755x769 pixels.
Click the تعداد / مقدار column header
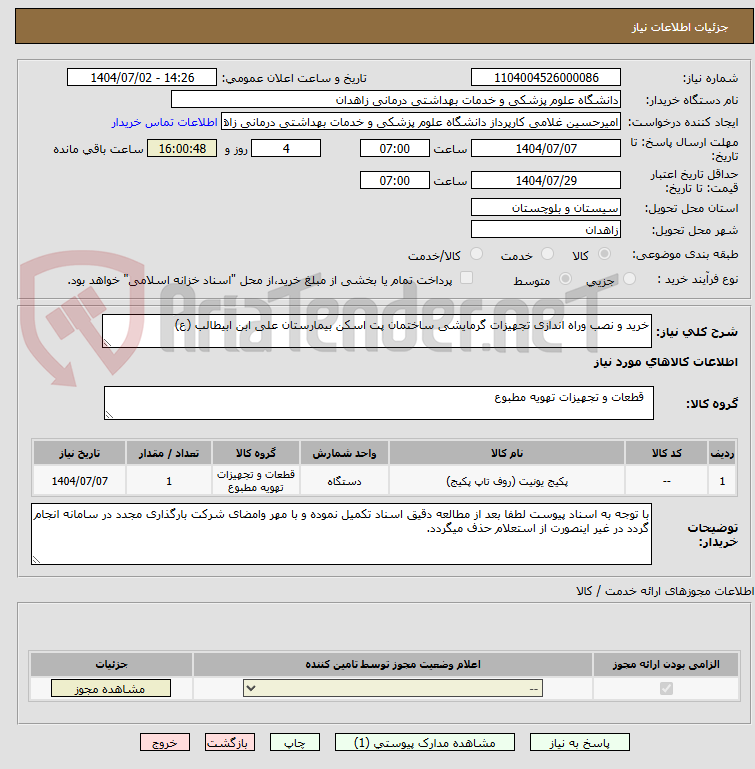tap(169, 453)
